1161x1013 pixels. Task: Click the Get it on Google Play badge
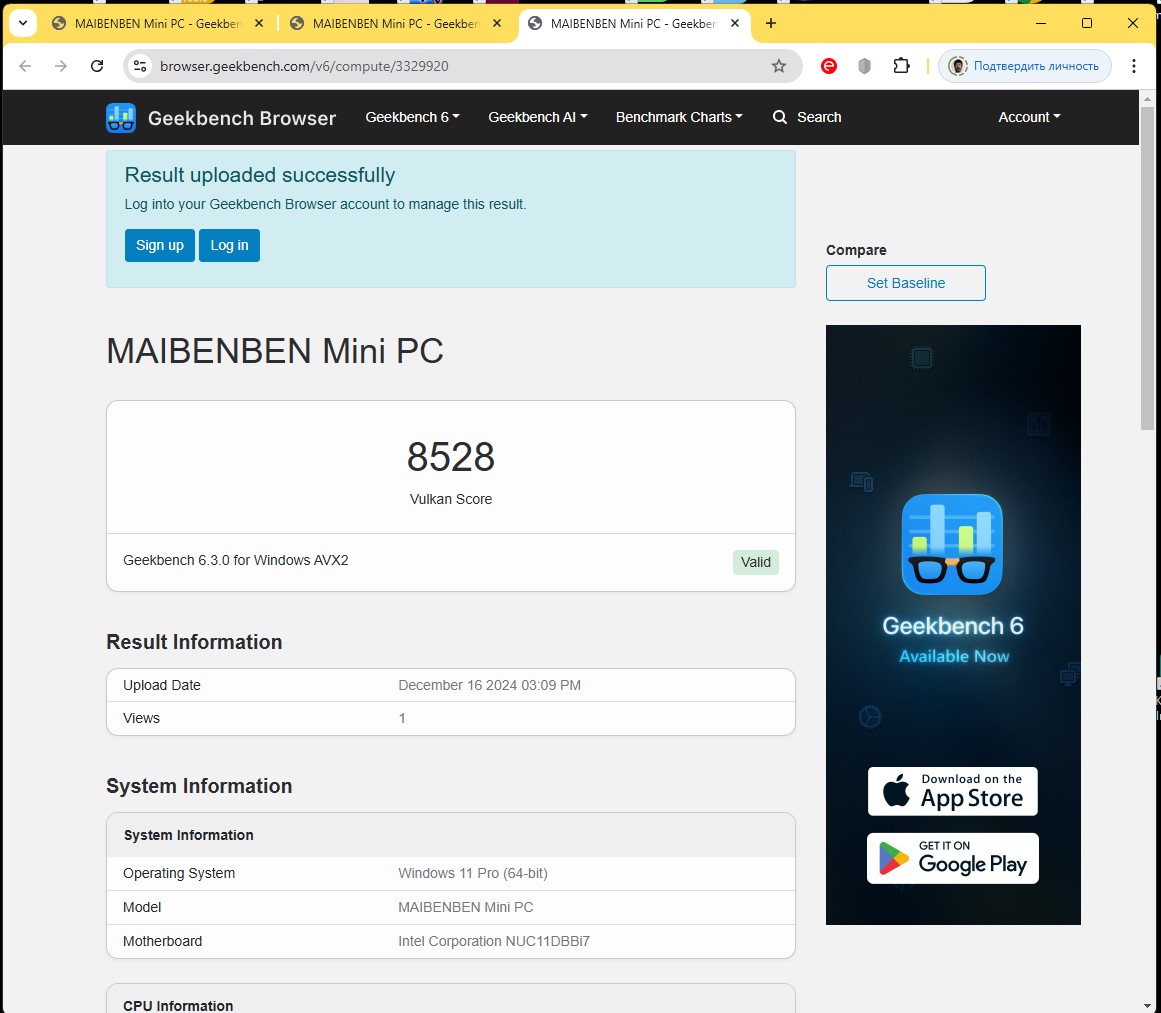pyautogui.click(x=953, y=858)
